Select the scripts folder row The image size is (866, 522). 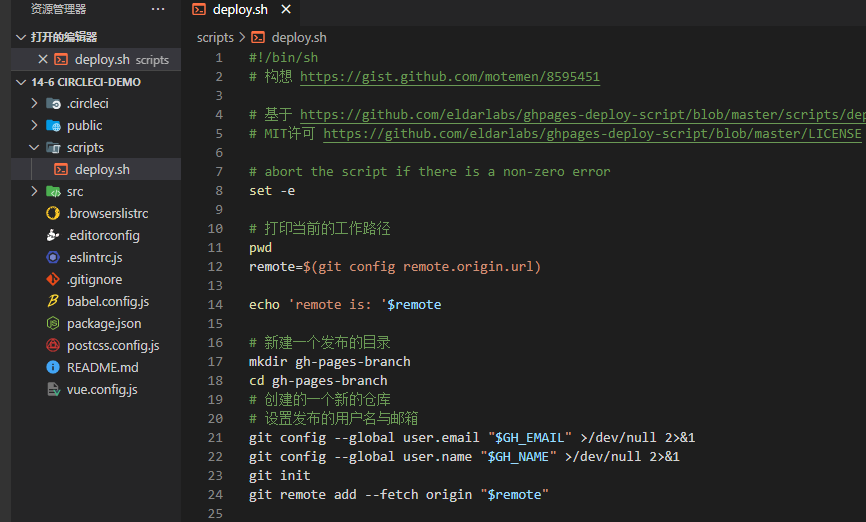[x=96, y=147]
